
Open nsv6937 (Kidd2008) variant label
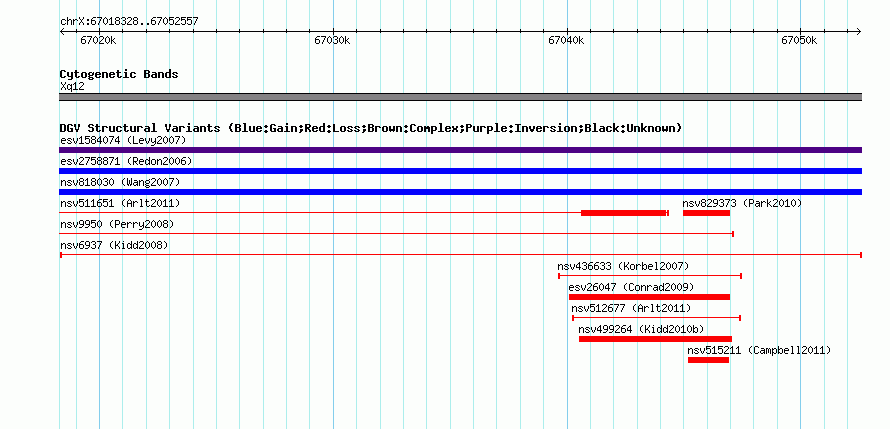tap(114, 245)
